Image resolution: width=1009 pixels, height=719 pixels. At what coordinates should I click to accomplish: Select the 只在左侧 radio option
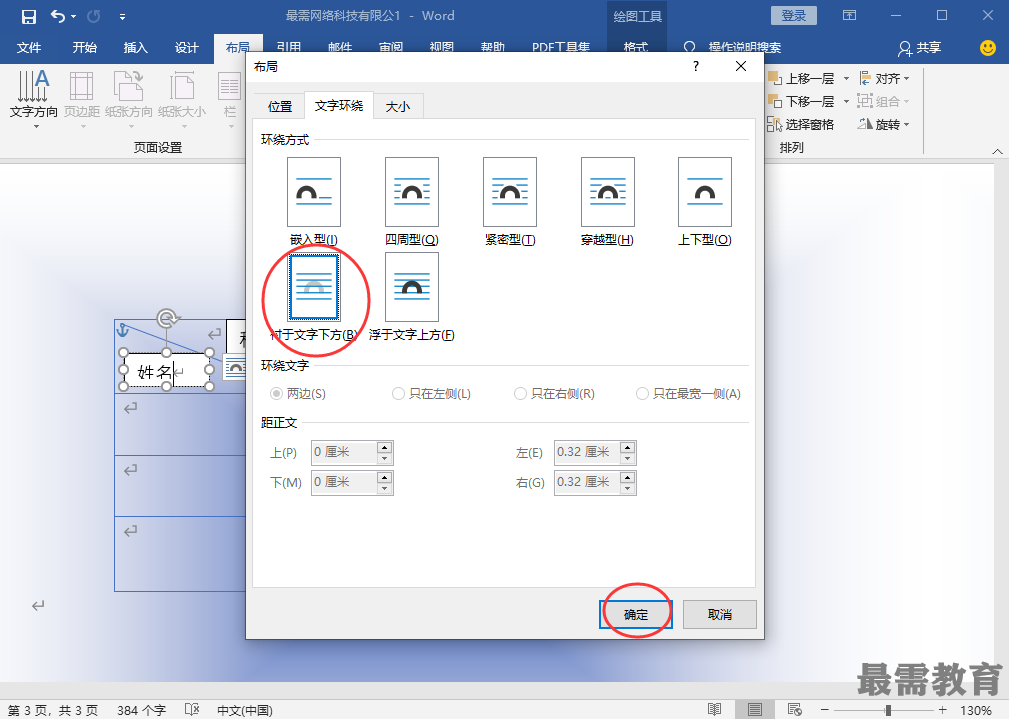431,393
